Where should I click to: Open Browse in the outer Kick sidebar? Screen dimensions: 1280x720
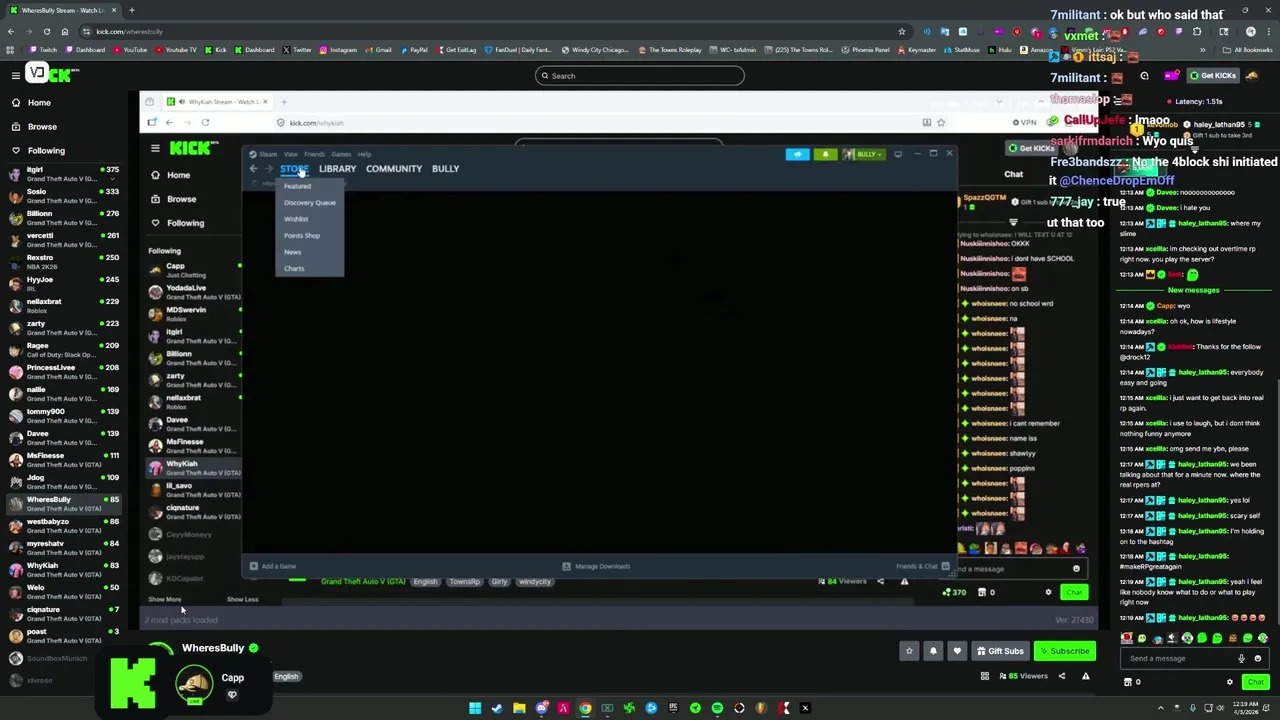[42, 127]
